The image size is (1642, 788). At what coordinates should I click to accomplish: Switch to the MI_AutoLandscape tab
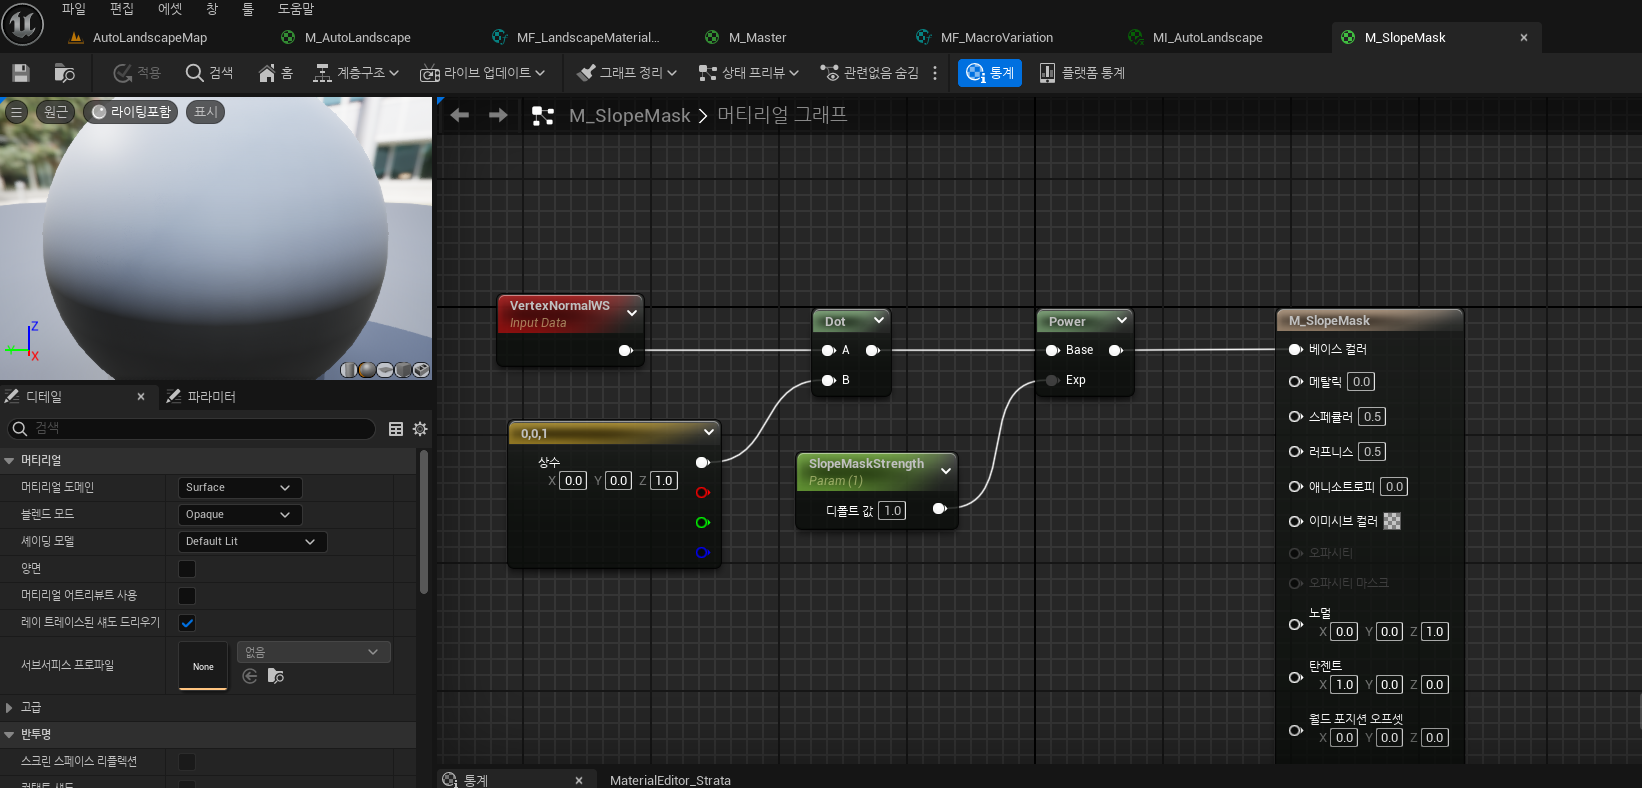[1207, 38]
